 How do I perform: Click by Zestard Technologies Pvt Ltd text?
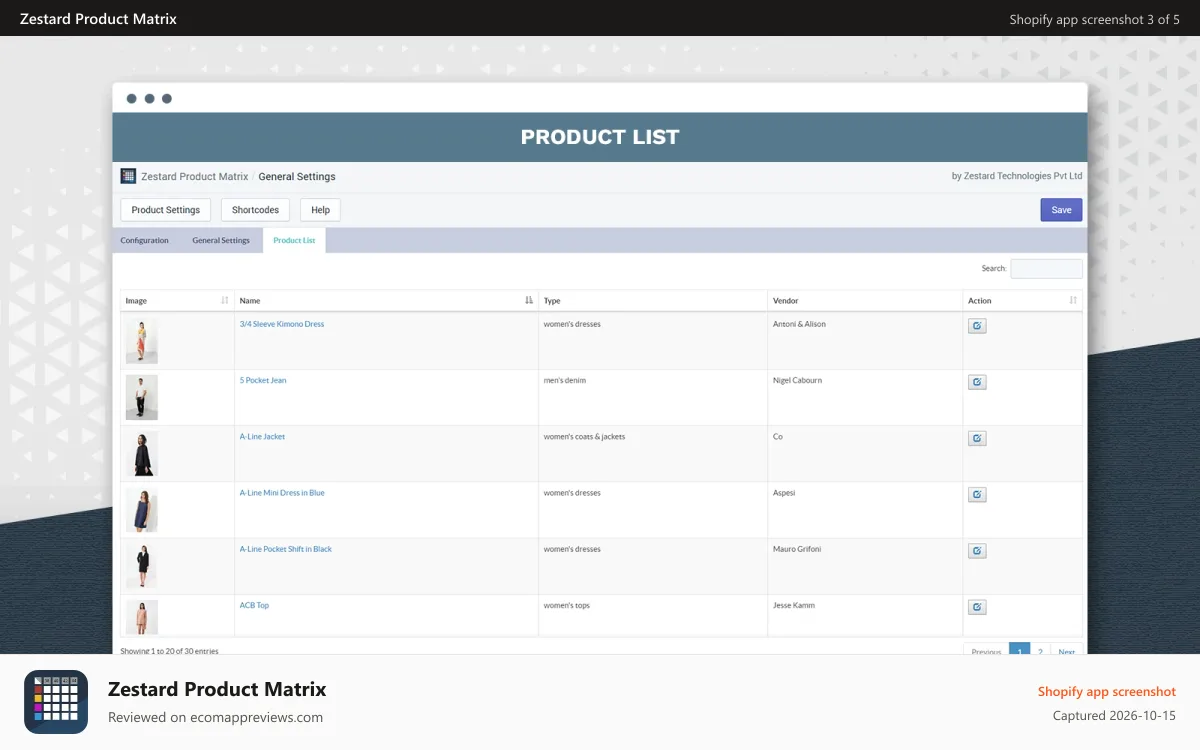[x=1017, y=176]
